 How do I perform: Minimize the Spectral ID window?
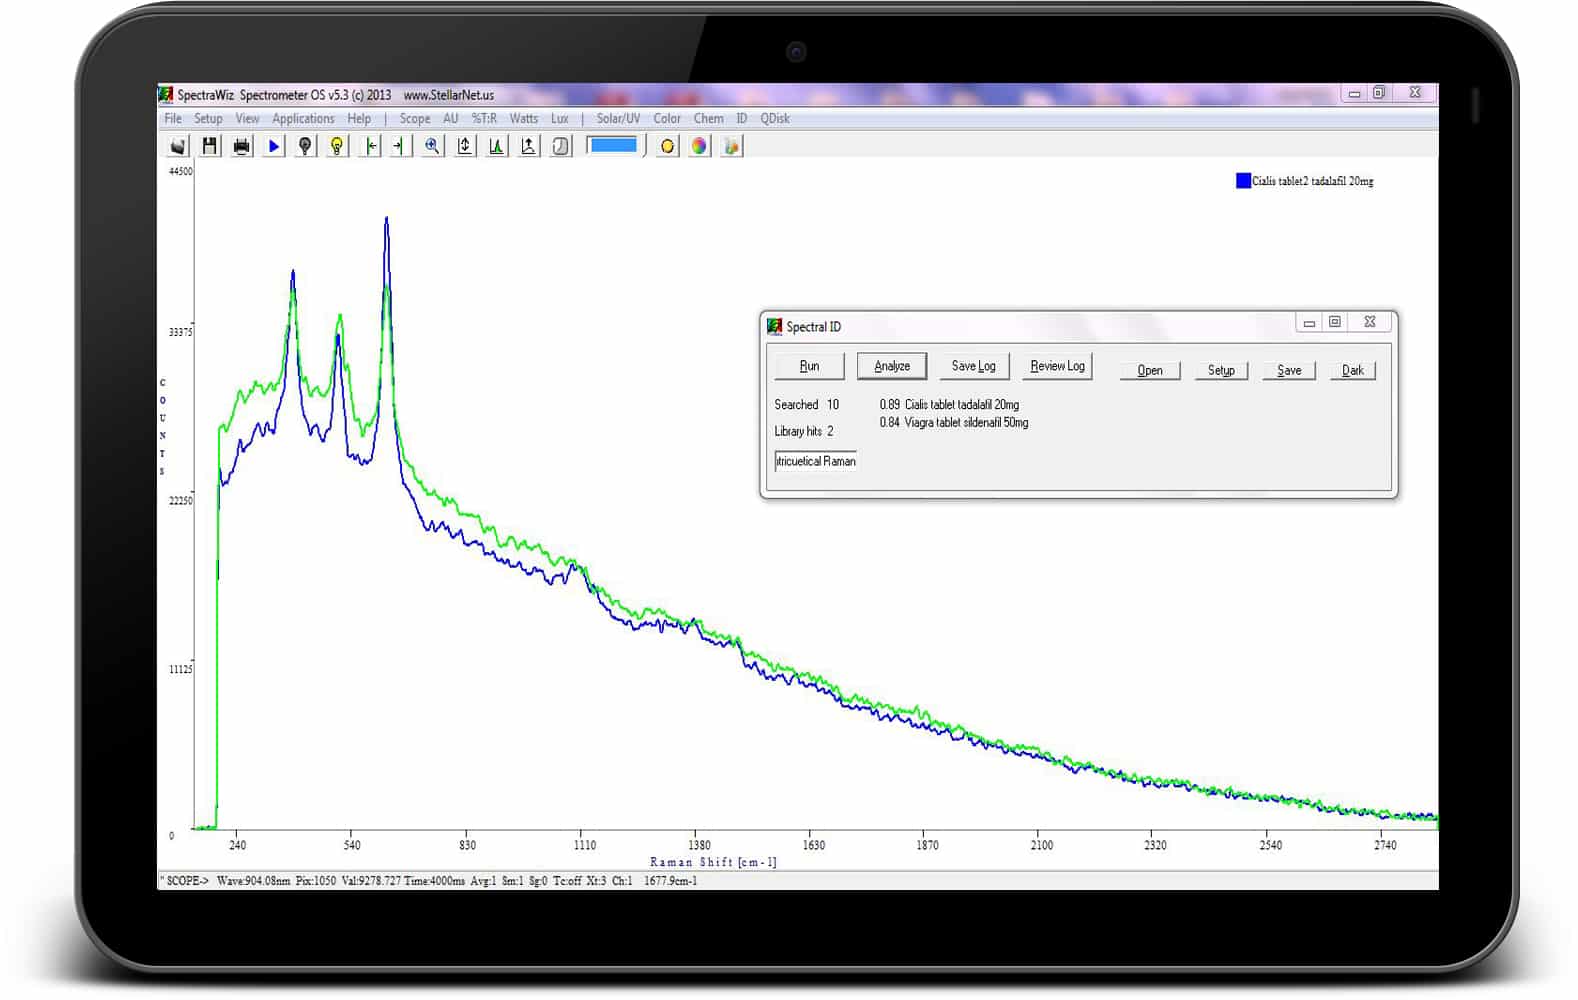[x=1309, y=322]
